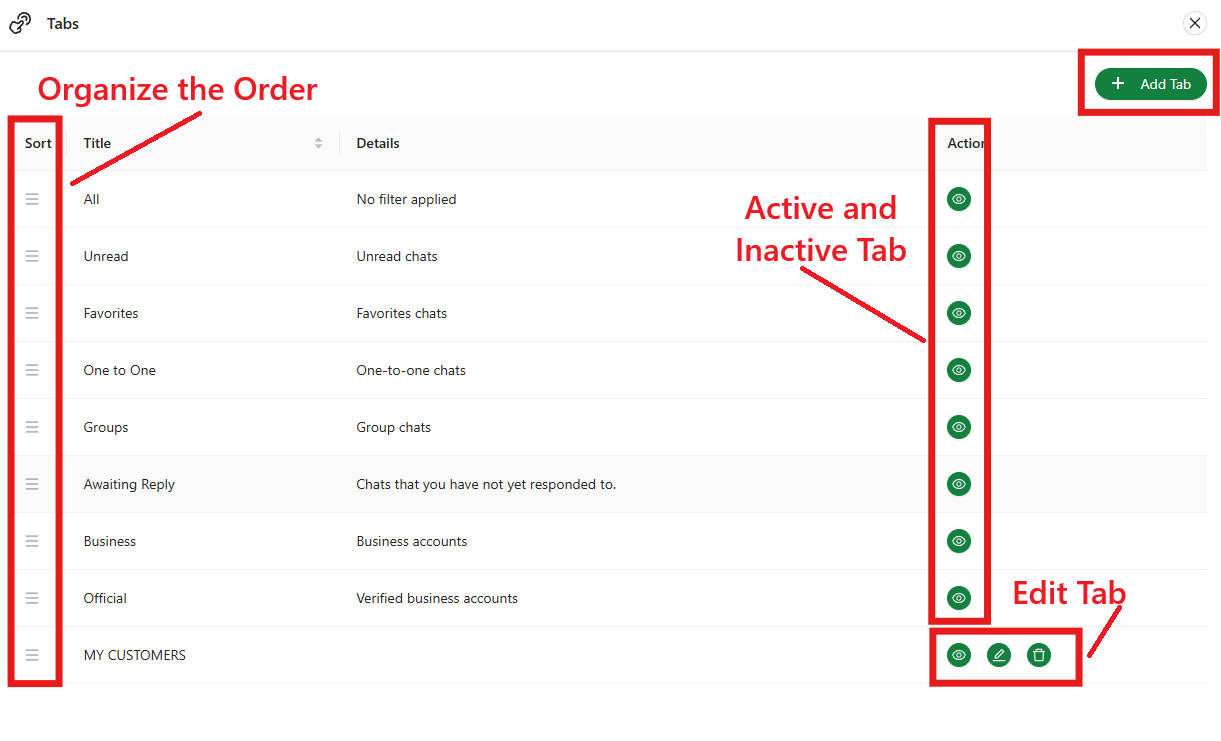
Task: Click the drag handle for the Favorites row
Action: (32, 313)
